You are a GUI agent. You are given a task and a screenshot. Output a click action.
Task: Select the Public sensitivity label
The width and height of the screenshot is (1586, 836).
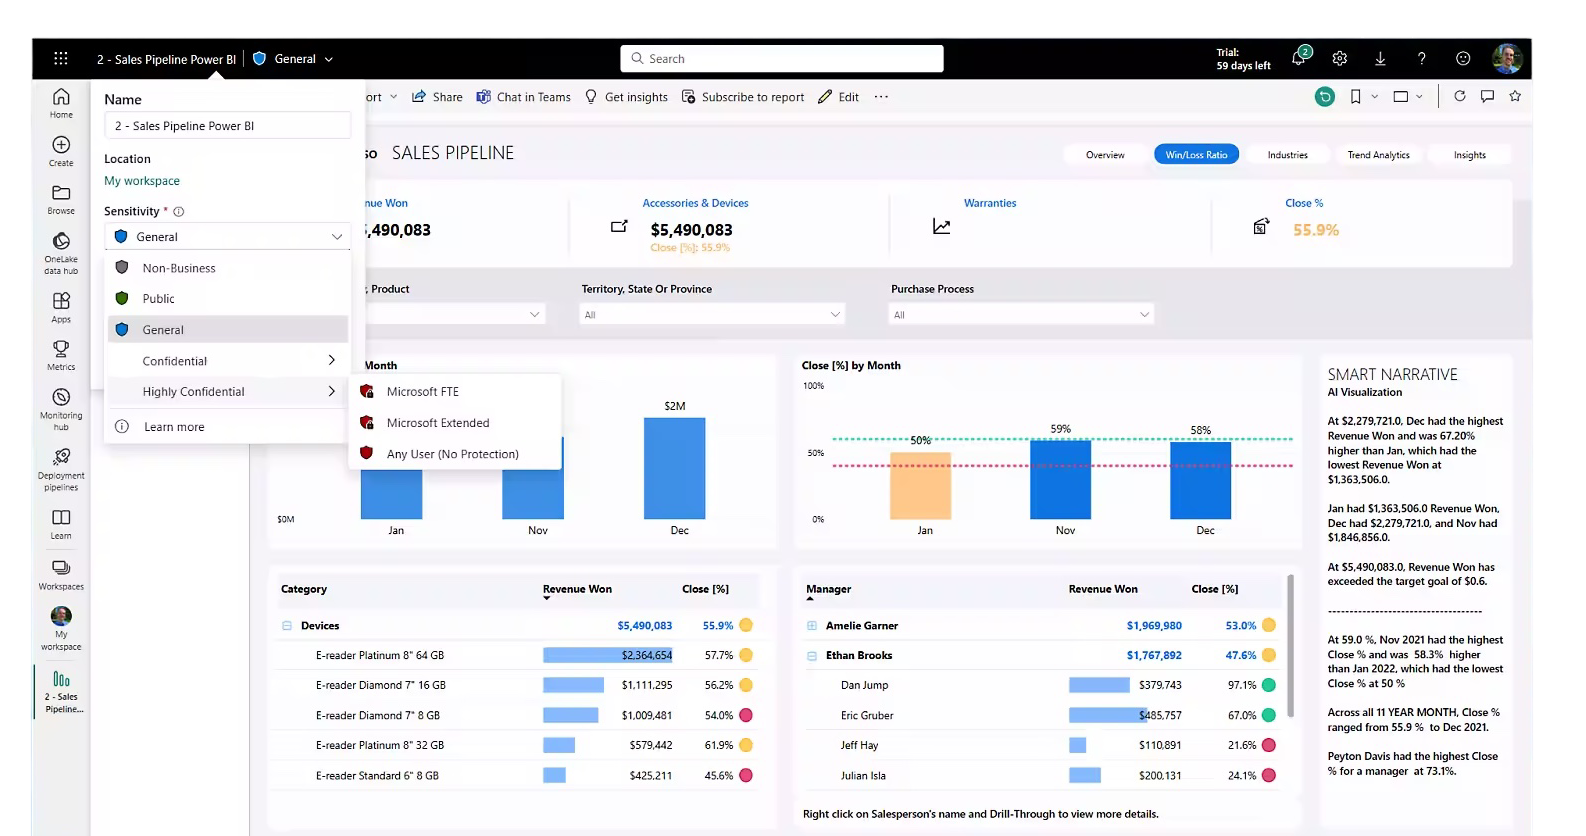227,298
